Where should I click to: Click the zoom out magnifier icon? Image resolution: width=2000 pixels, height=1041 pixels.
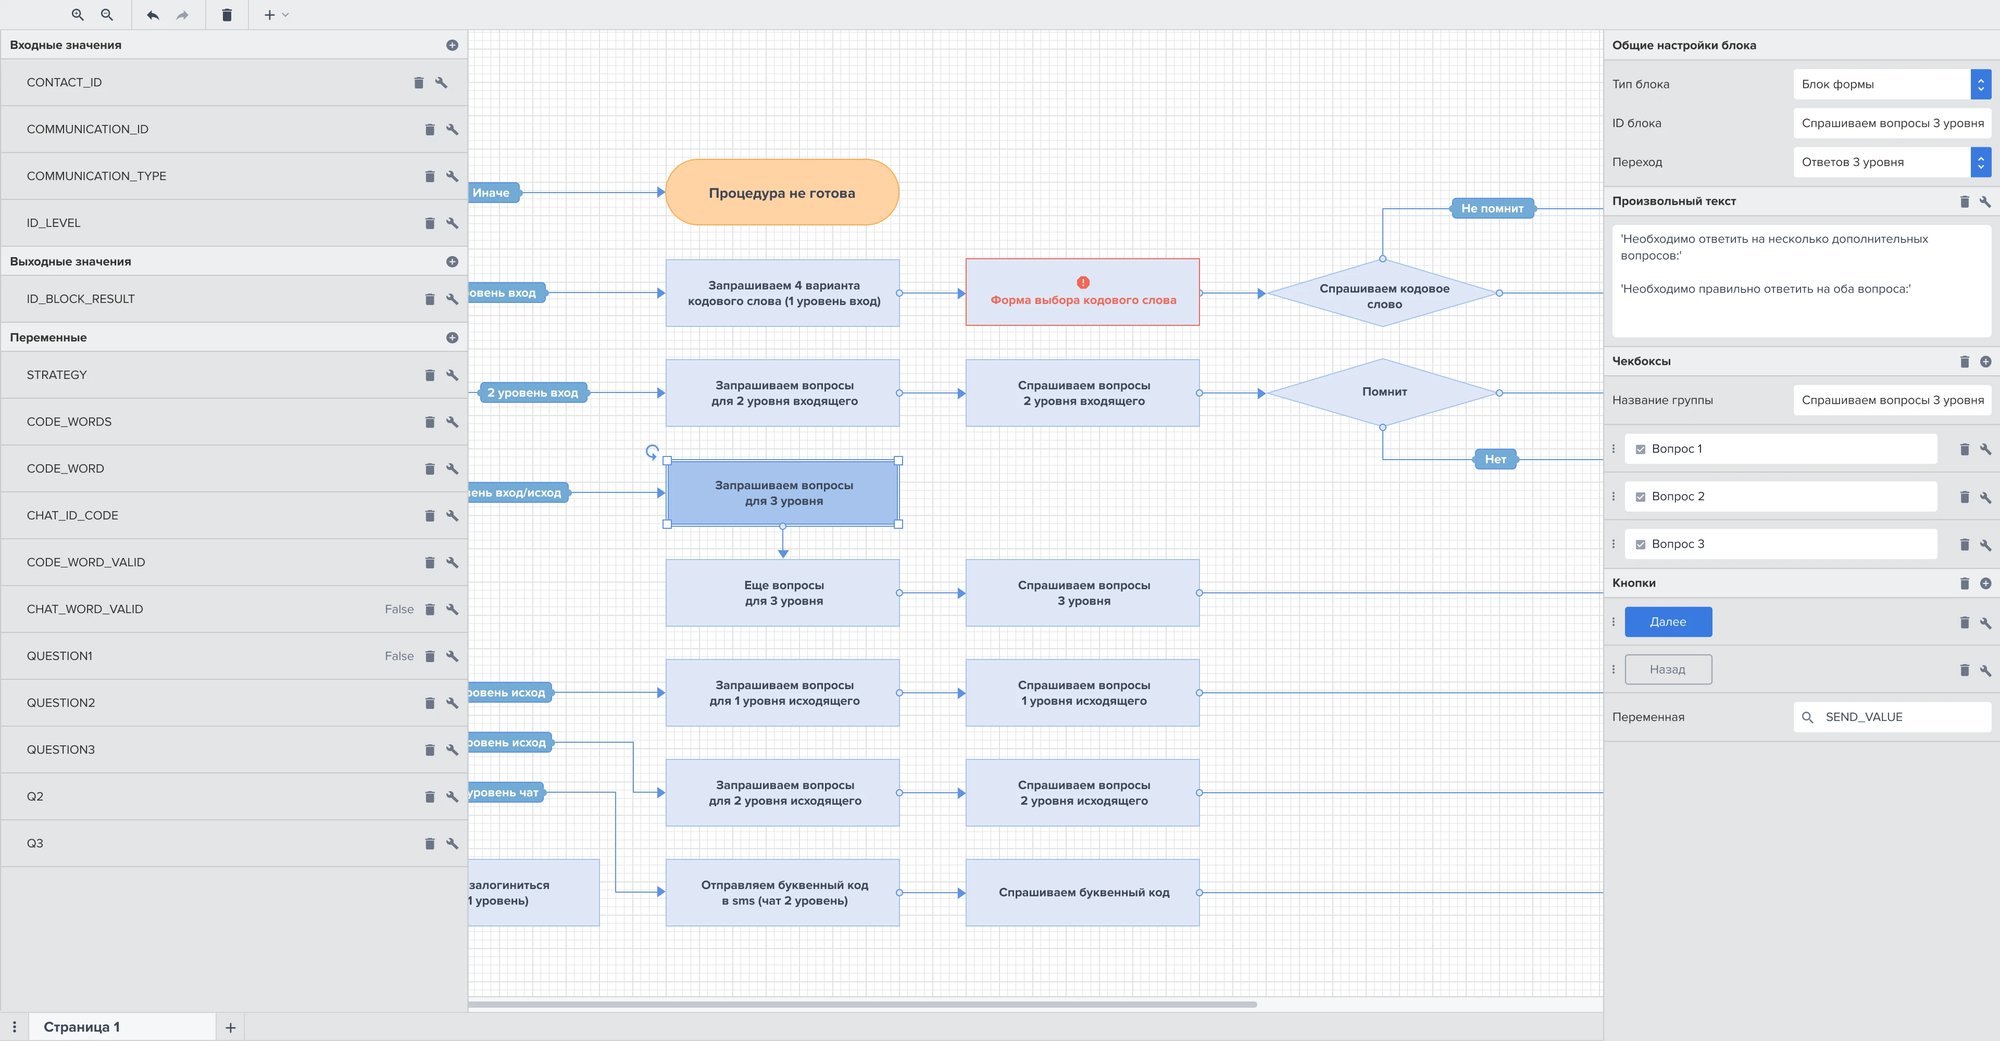coord(107,15)
